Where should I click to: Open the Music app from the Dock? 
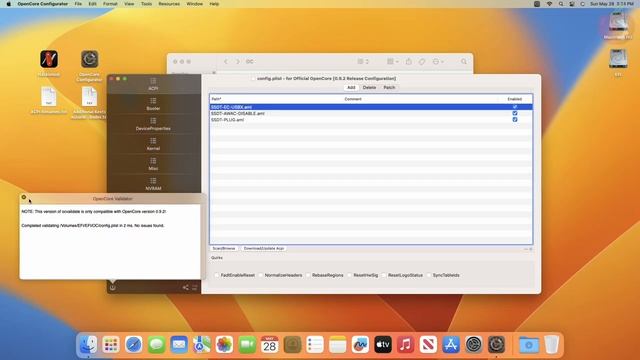(x=405, y=345)
